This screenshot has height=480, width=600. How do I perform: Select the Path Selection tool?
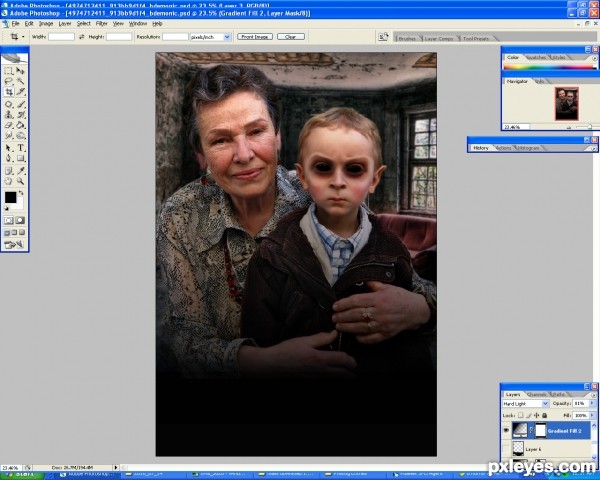[8, 148]
